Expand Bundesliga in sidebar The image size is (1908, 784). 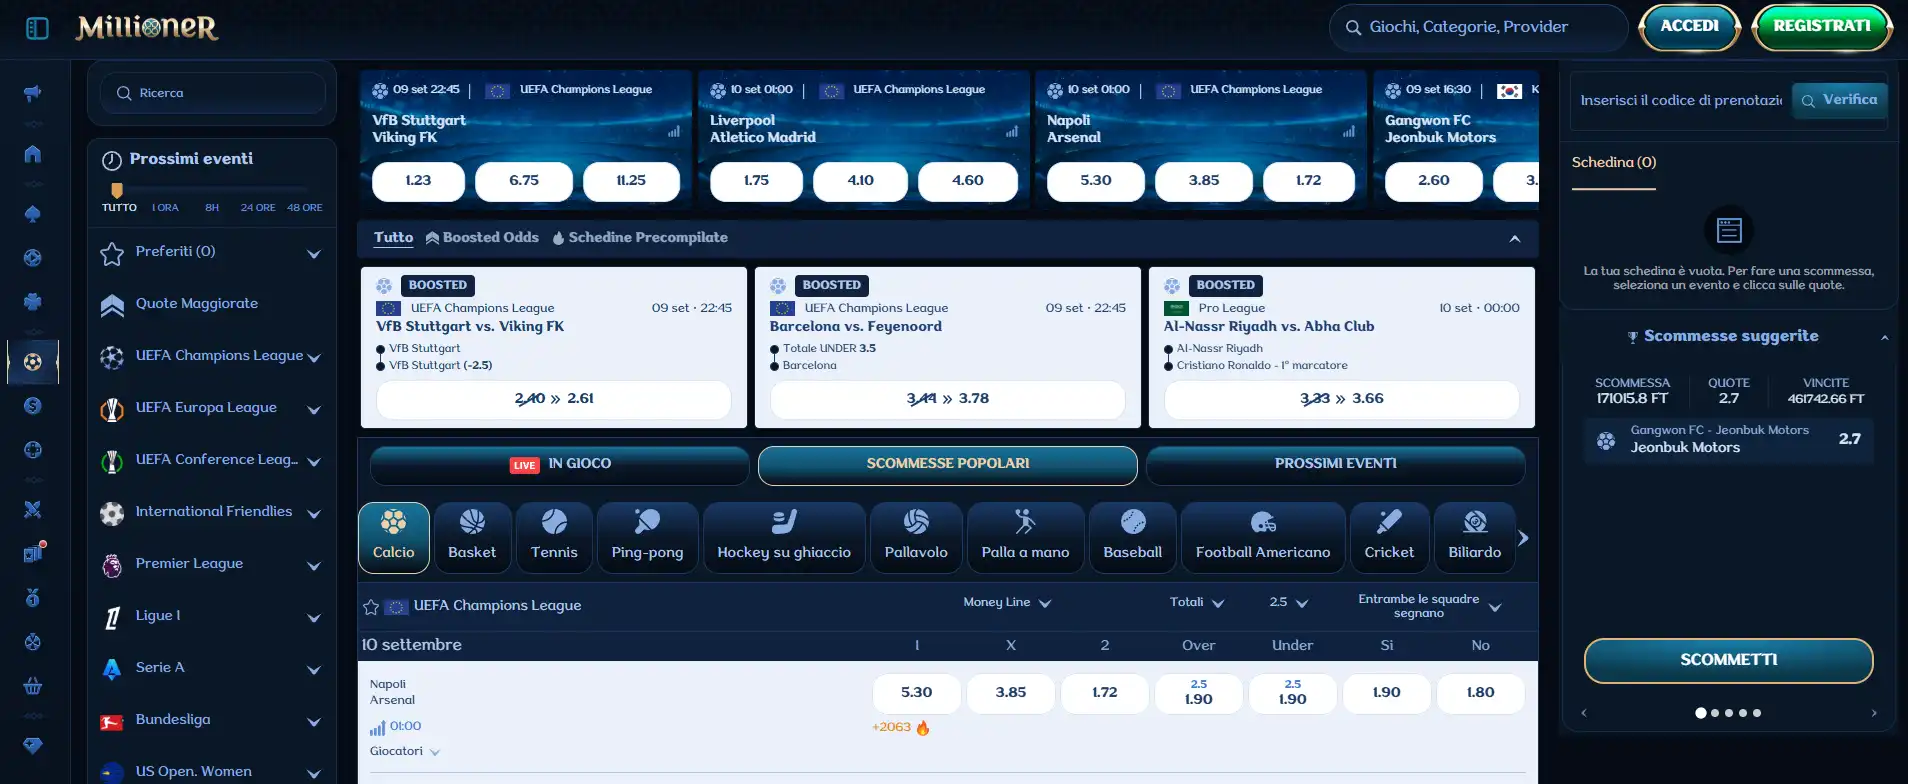(x=314, y=721)
